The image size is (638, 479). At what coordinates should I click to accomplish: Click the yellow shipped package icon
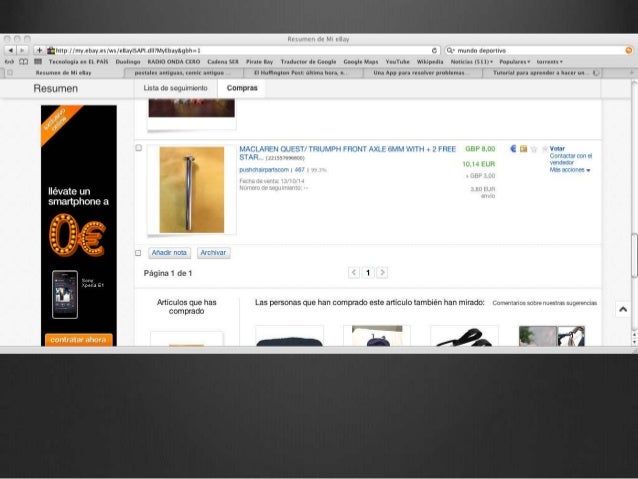(x=523, y=149)
